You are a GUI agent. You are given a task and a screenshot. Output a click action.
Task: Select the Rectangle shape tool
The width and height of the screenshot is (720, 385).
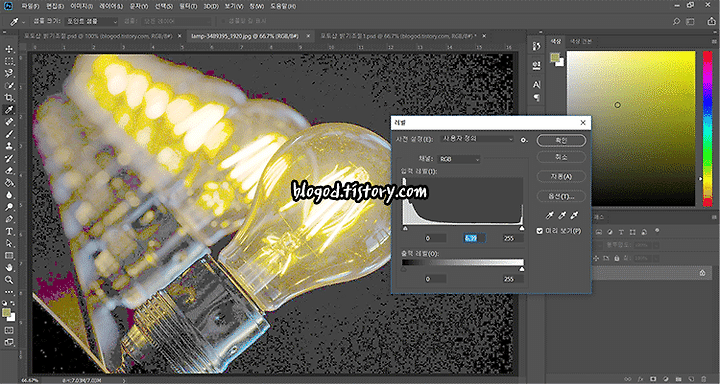pos(9,255)
